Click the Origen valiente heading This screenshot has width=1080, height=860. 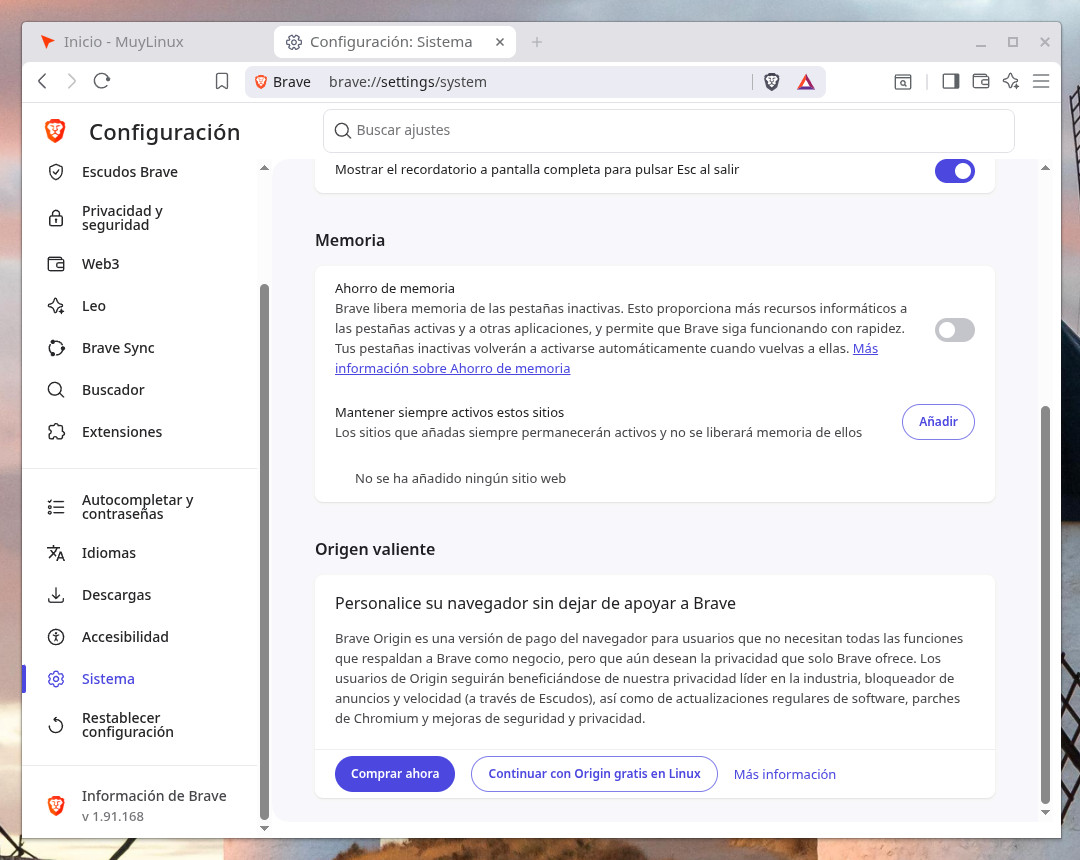coord(375,549)
